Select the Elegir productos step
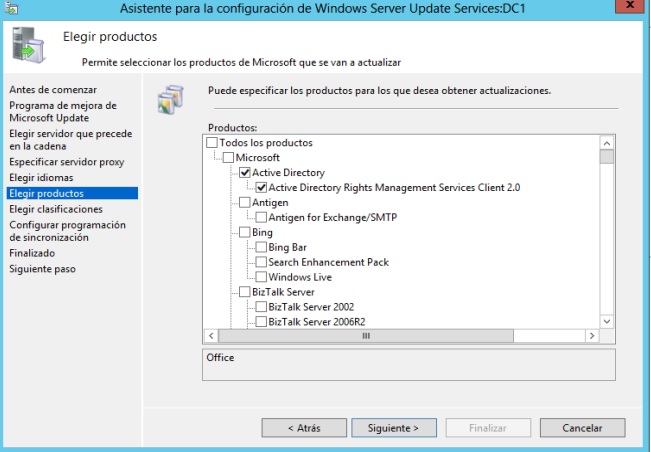 pyautogui.click(x=72, y=193)
